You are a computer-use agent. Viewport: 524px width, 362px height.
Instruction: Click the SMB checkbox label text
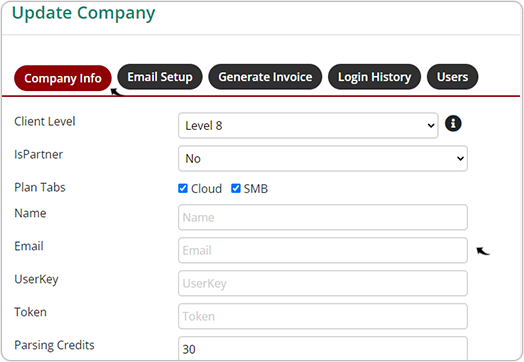click(x=256, y=189)
